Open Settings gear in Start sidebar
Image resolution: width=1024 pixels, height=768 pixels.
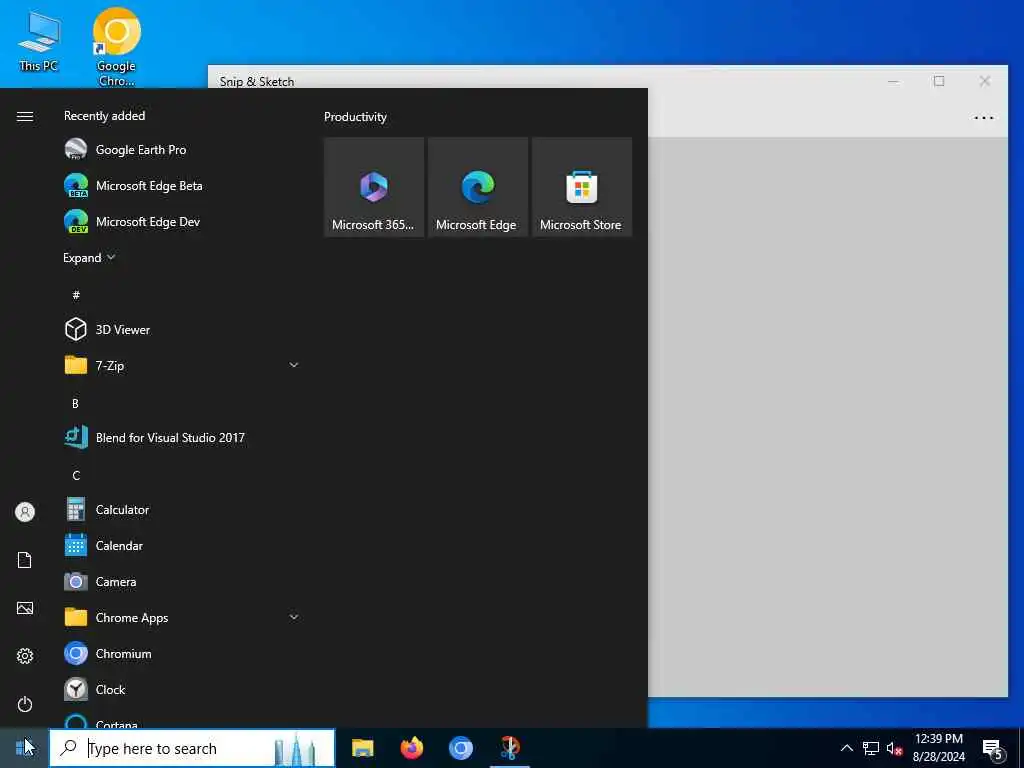click(x=25, y=656)
